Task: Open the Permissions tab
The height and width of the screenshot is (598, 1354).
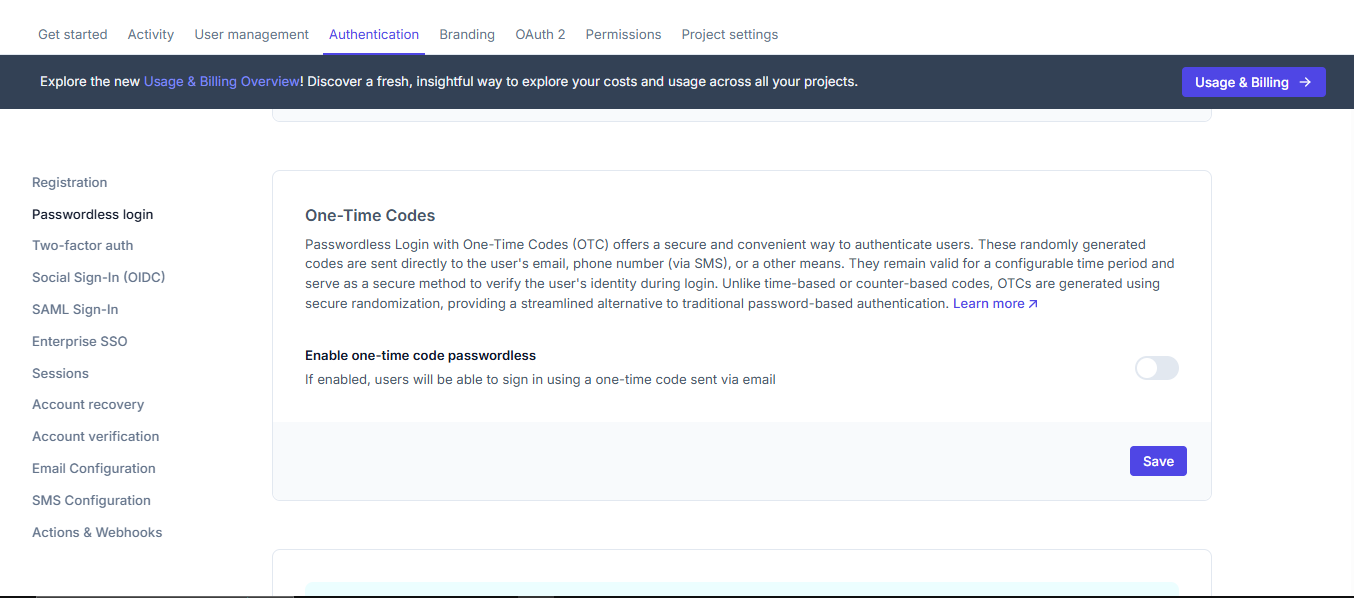Action: pyautogui.click(x=623, y=33)
